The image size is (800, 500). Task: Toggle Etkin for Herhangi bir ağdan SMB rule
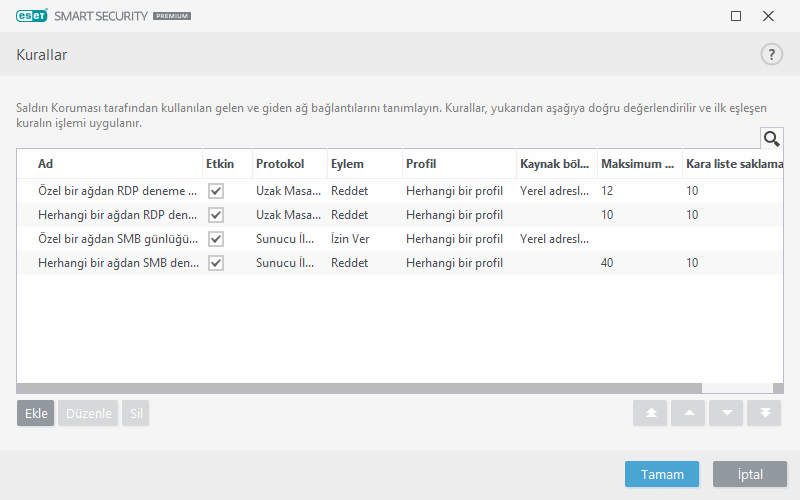pyautogui.click(x=215, y=263)
